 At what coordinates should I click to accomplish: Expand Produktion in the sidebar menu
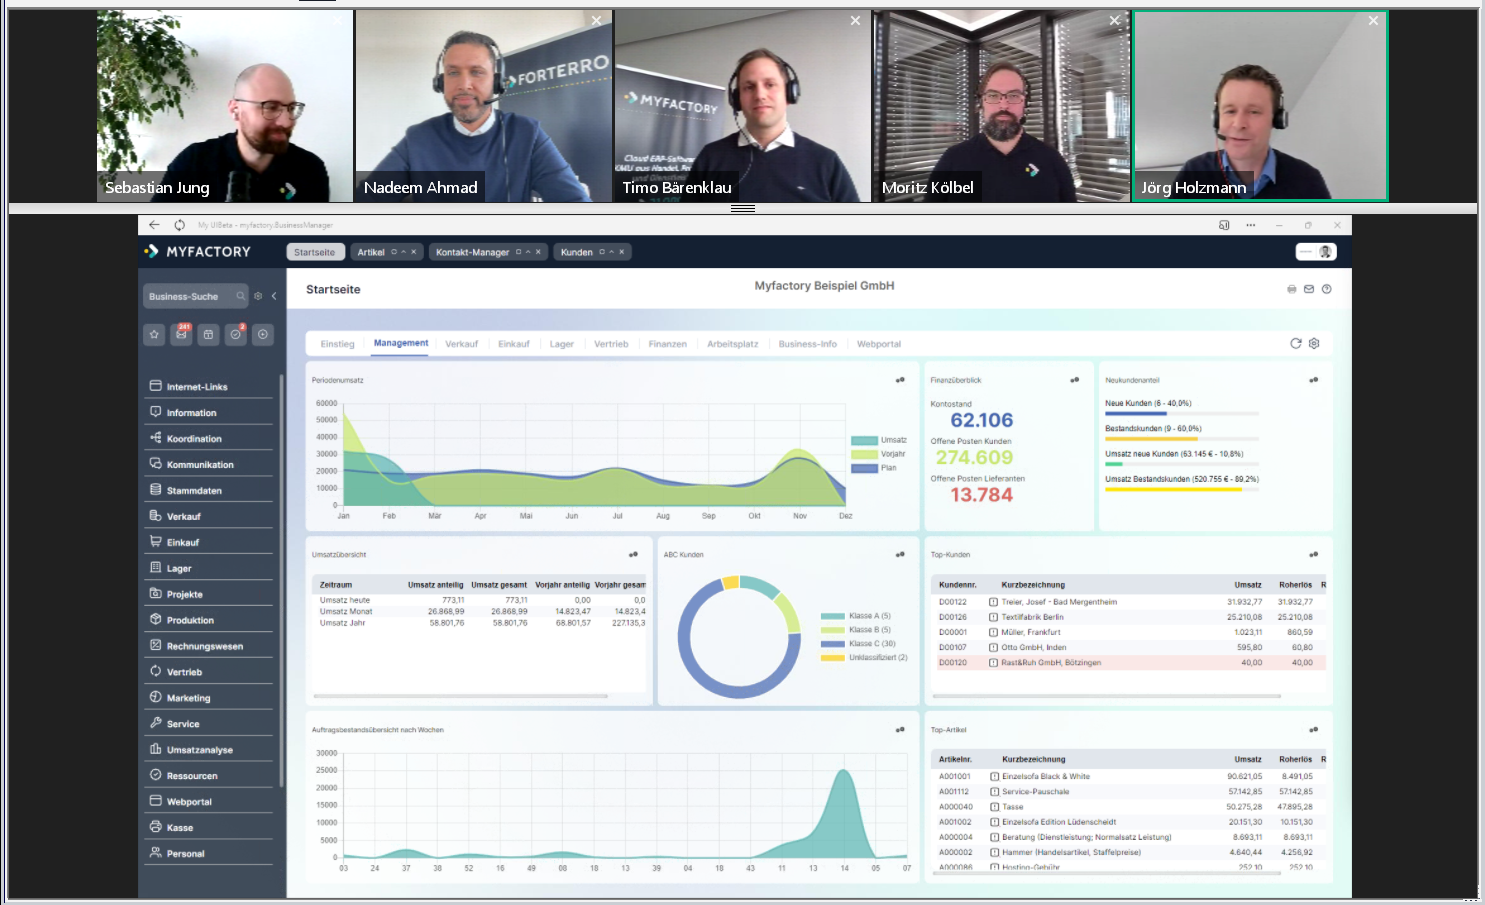[x=209, y=620]
